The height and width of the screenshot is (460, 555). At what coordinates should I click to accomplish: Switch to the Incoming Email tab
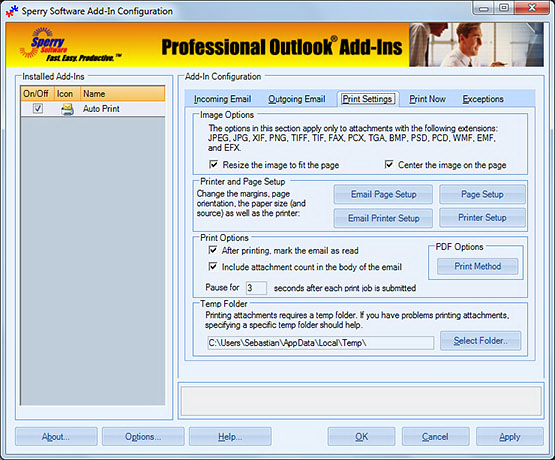point(223,99)
